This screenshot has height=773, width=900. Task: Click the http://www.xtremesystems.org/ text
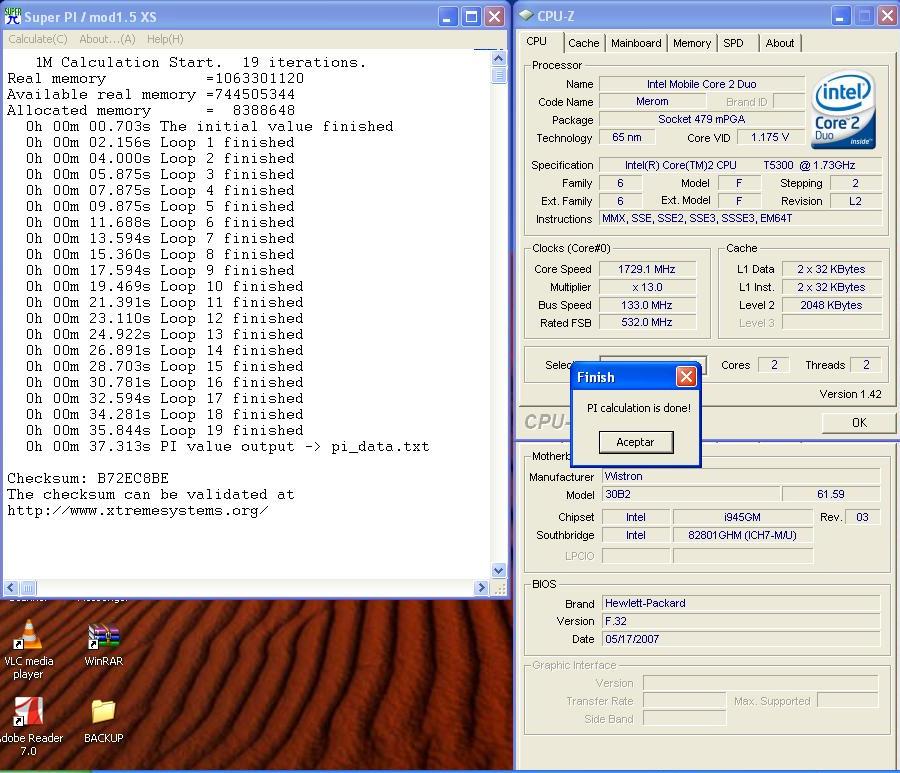click(x=138, y=510)
